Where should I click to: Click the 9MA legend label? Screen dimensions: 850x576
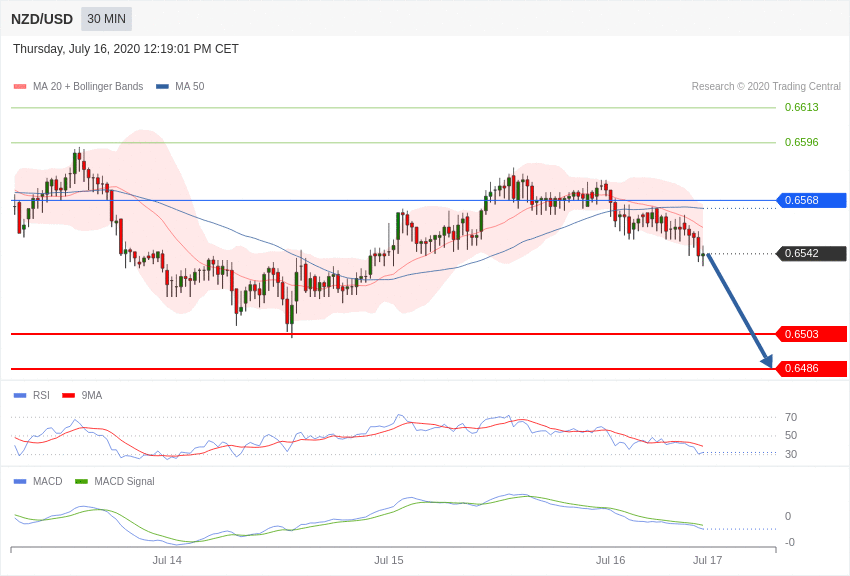[92, 396]
